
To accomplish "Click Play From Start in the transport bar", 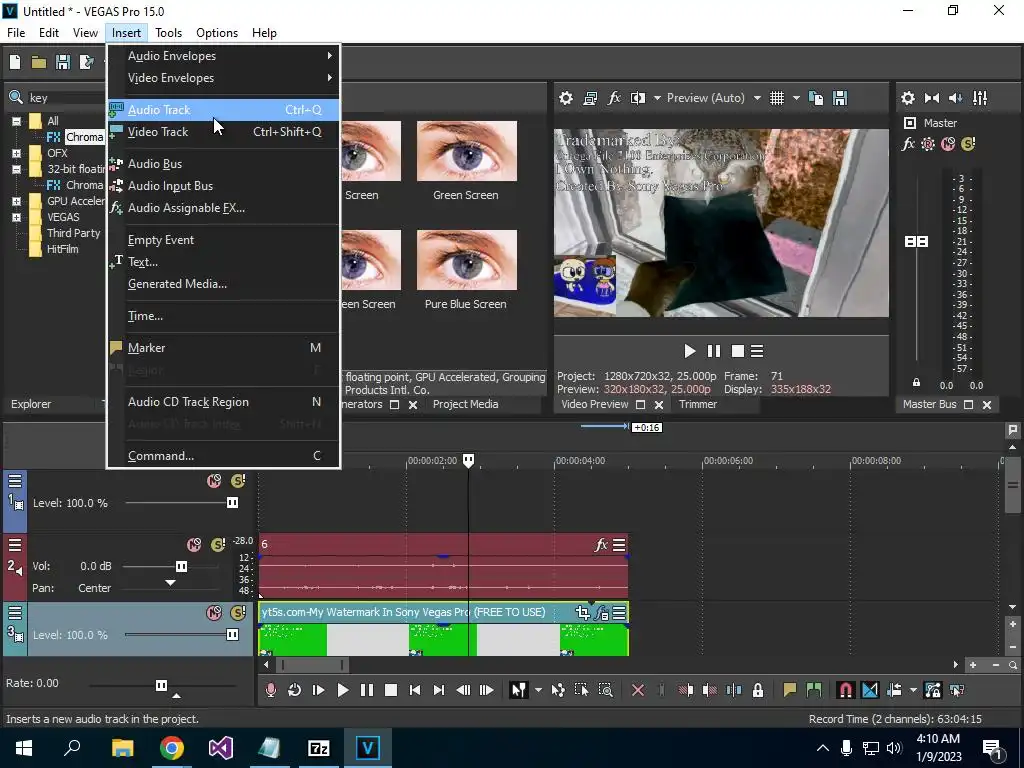I will tap(319, 690).
